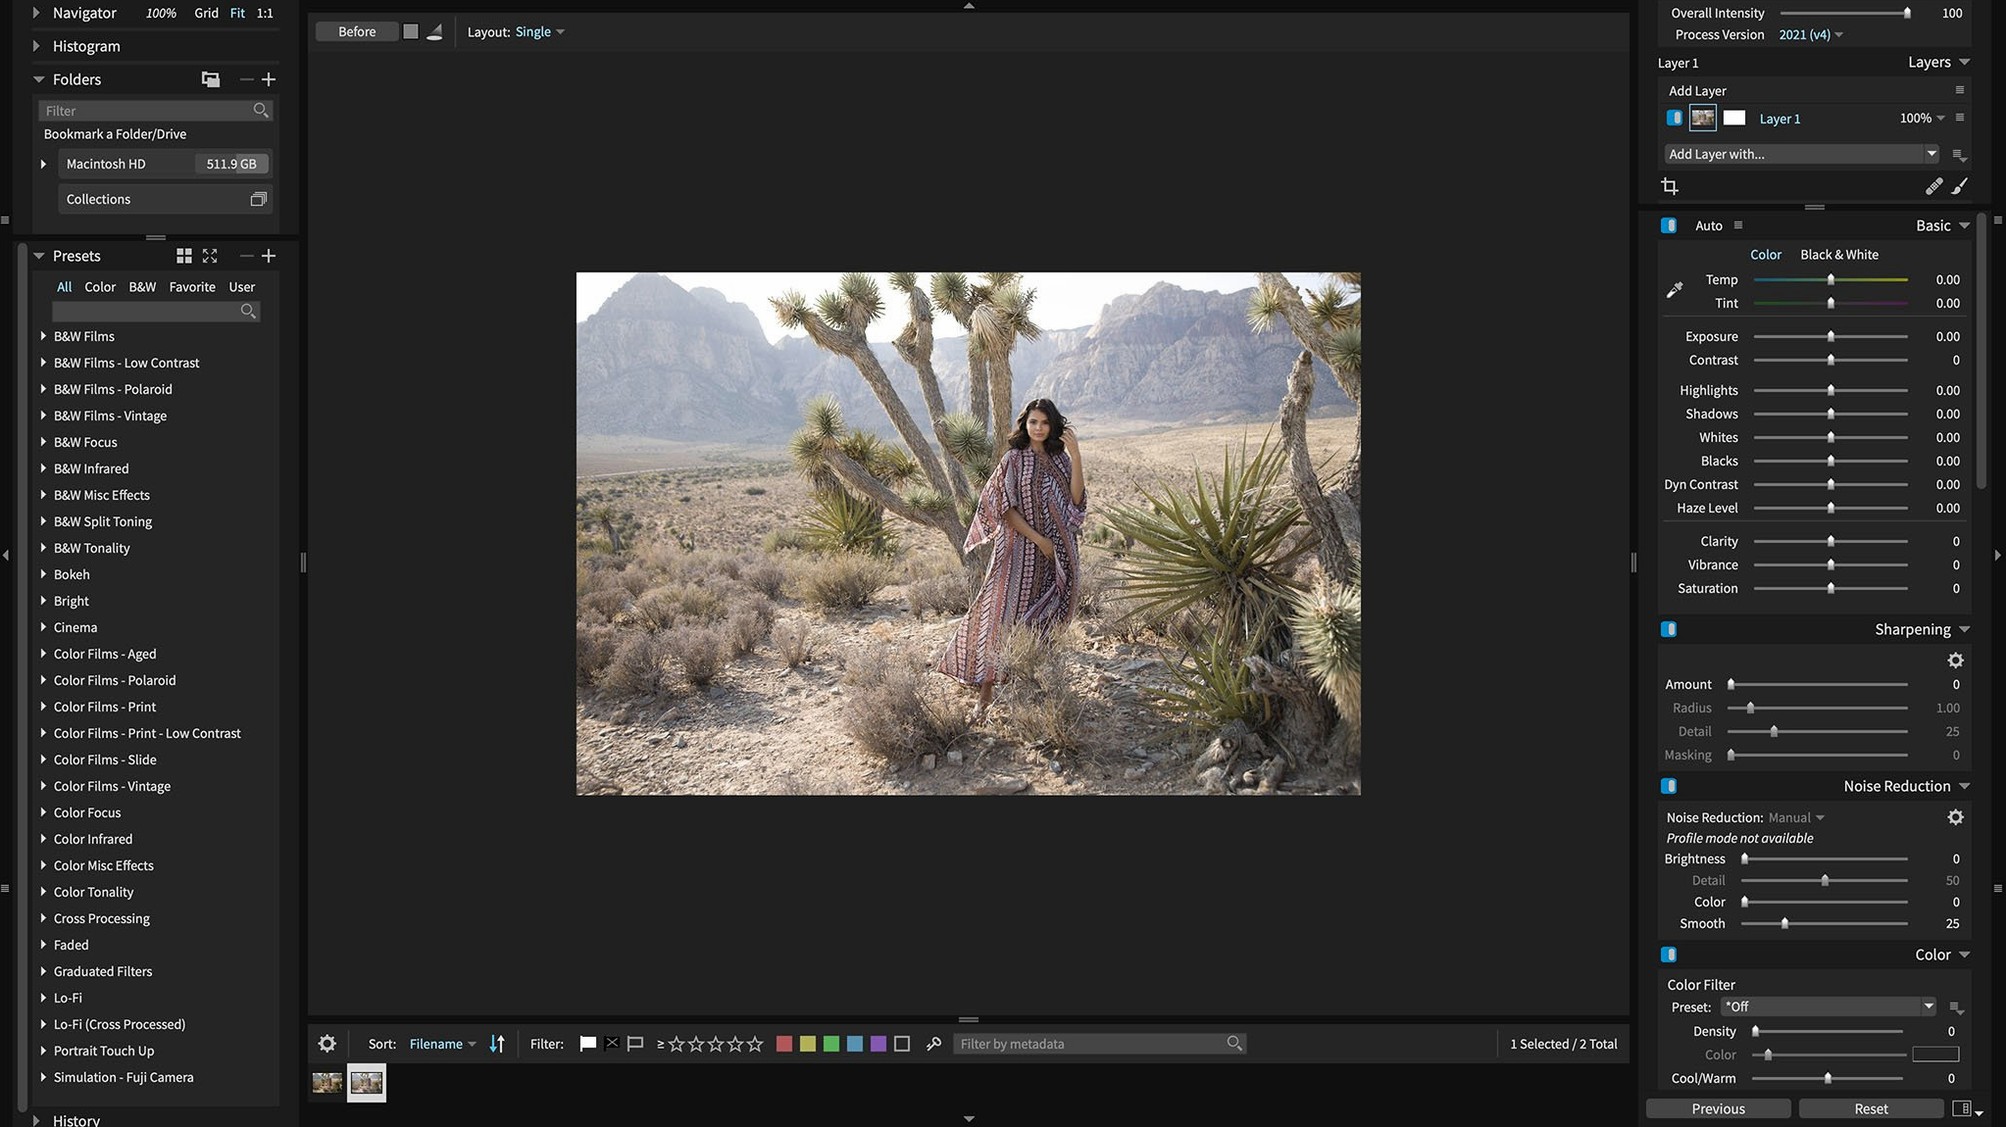Viewport: 2006px width, 1127px height.
Task: Switch presets to grid thumbnail view
Action: click(184, 256)
